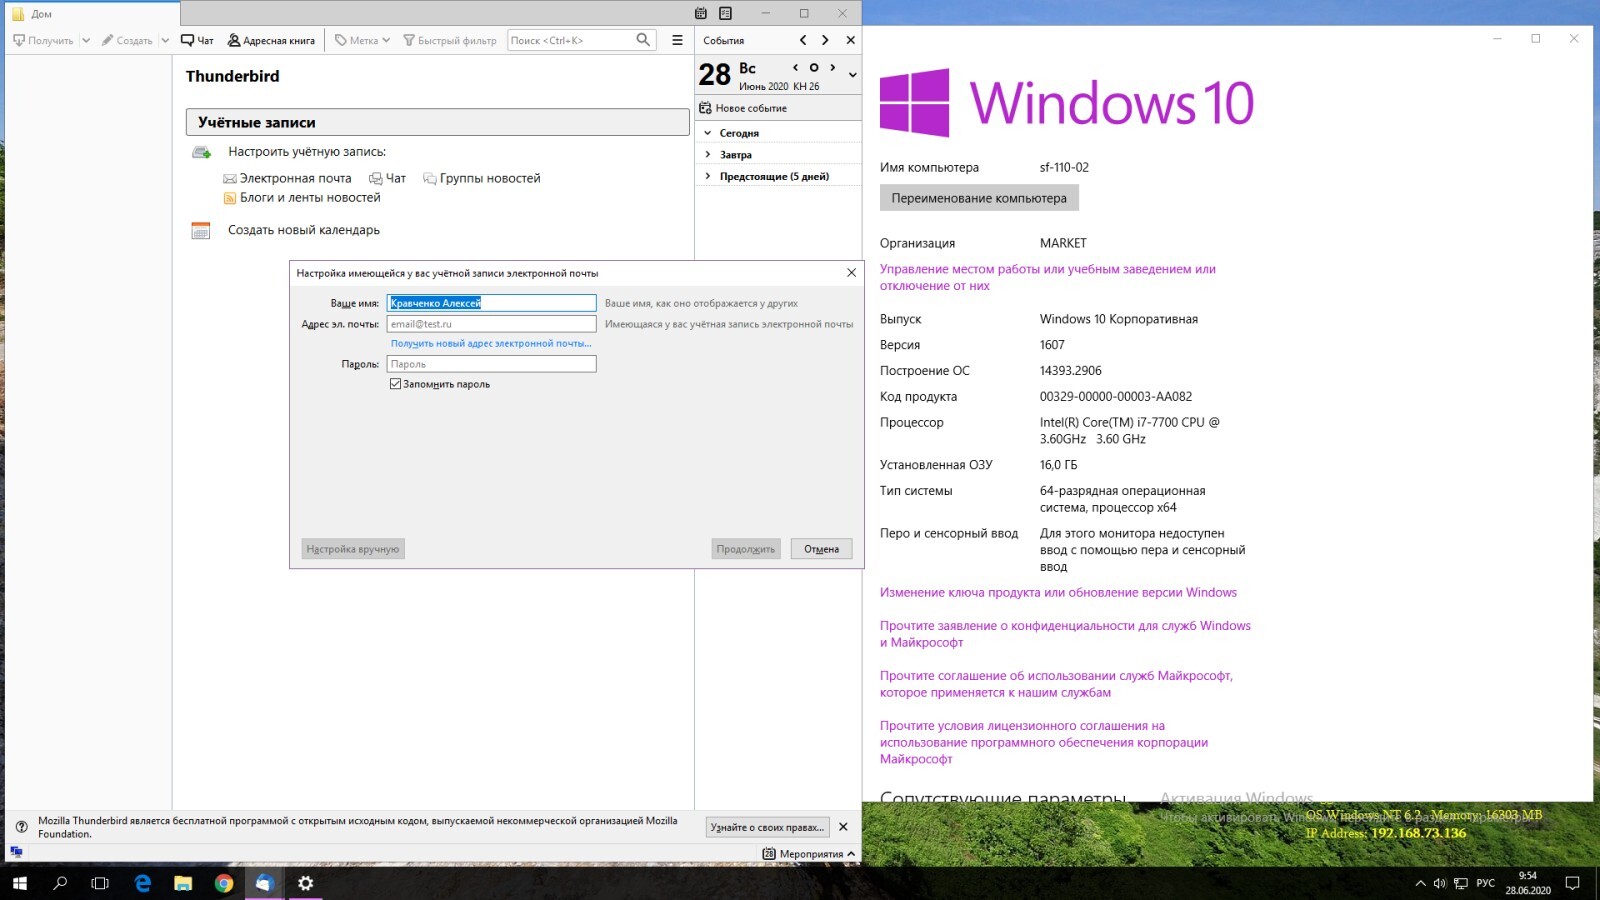The image size is (1600, 900).
Task: Open the calendar tab icon
Action: (x=700, y=13)
